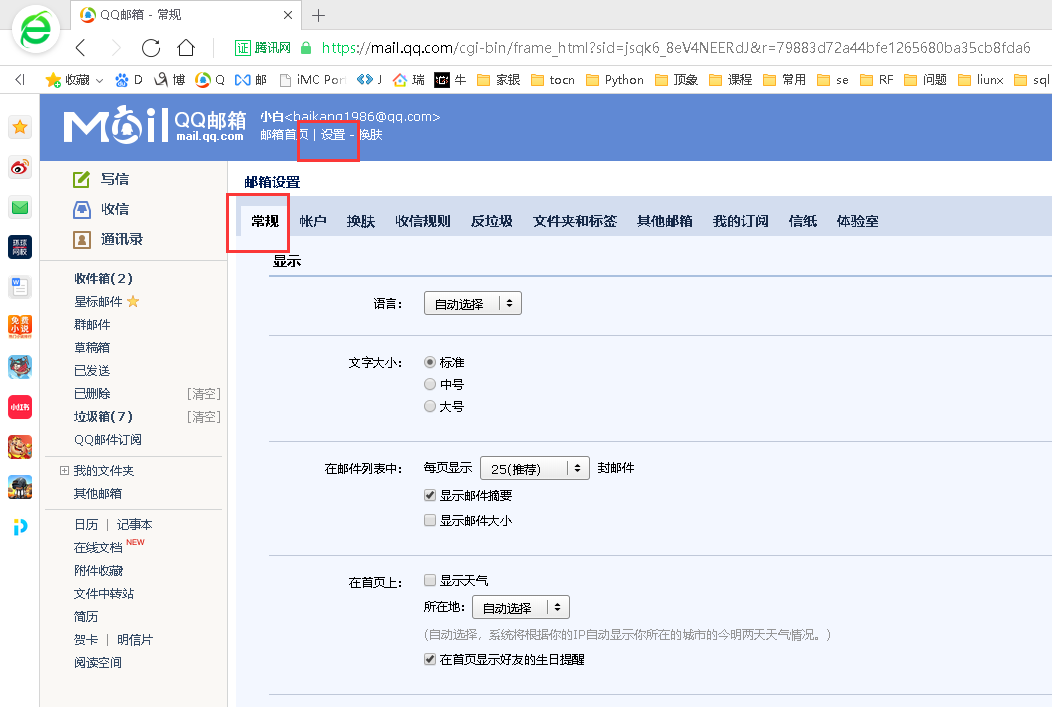
Task: Open the 收信规则 tab
Action: 423,221
